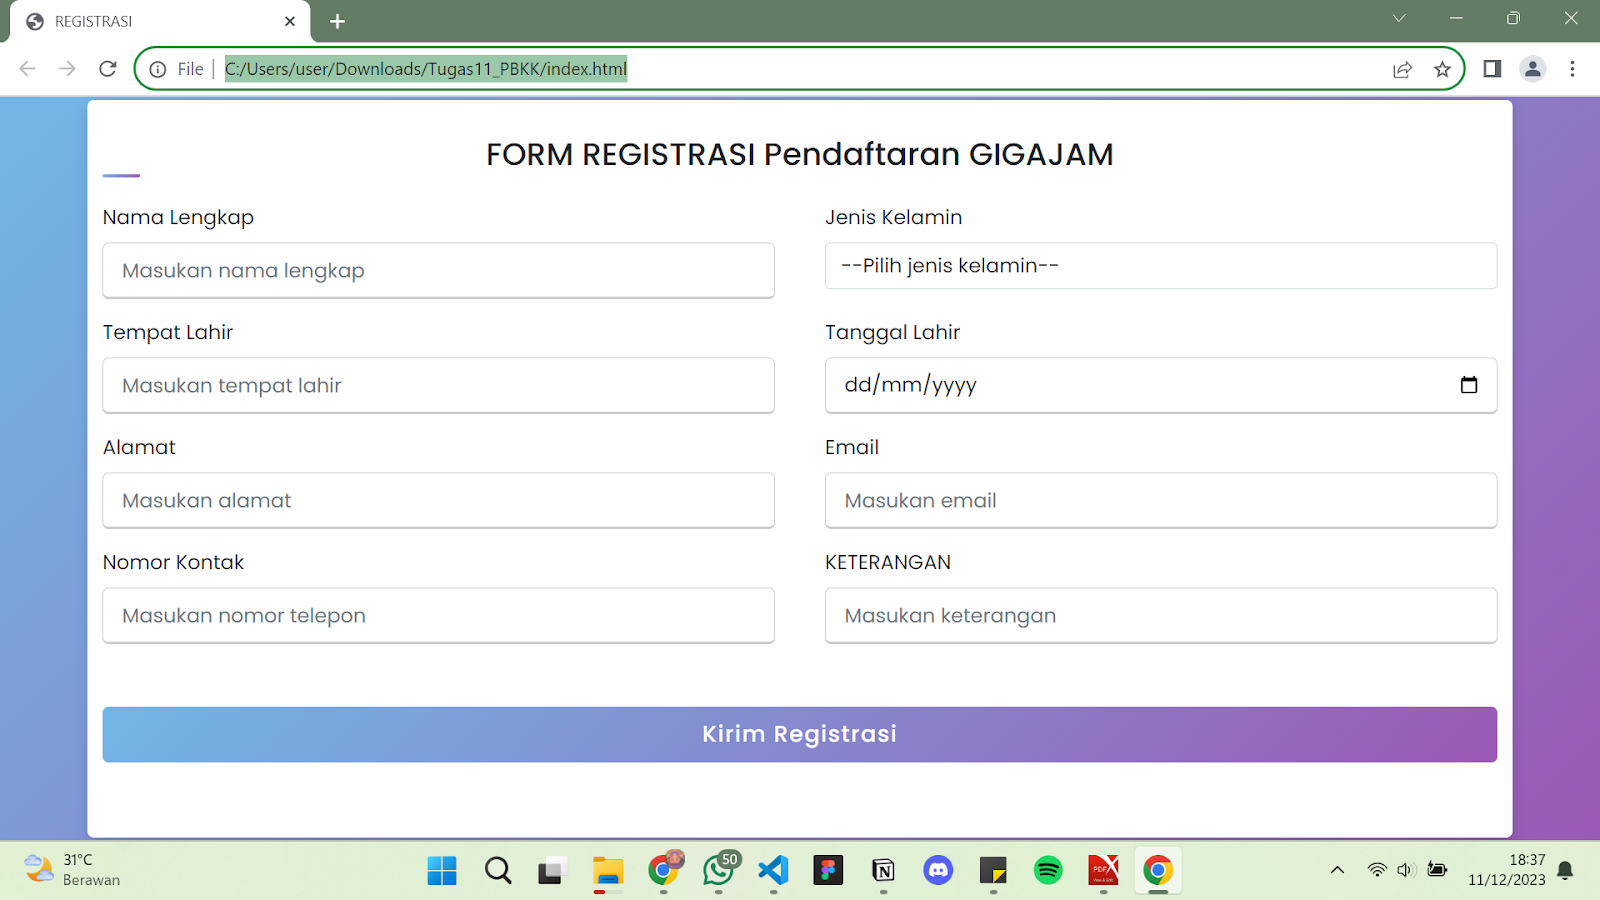The width and height of the screenshot is (1600, 900).
Task: Click the Tanggal Lahir date field
Action: click(x=1161, y=385)
